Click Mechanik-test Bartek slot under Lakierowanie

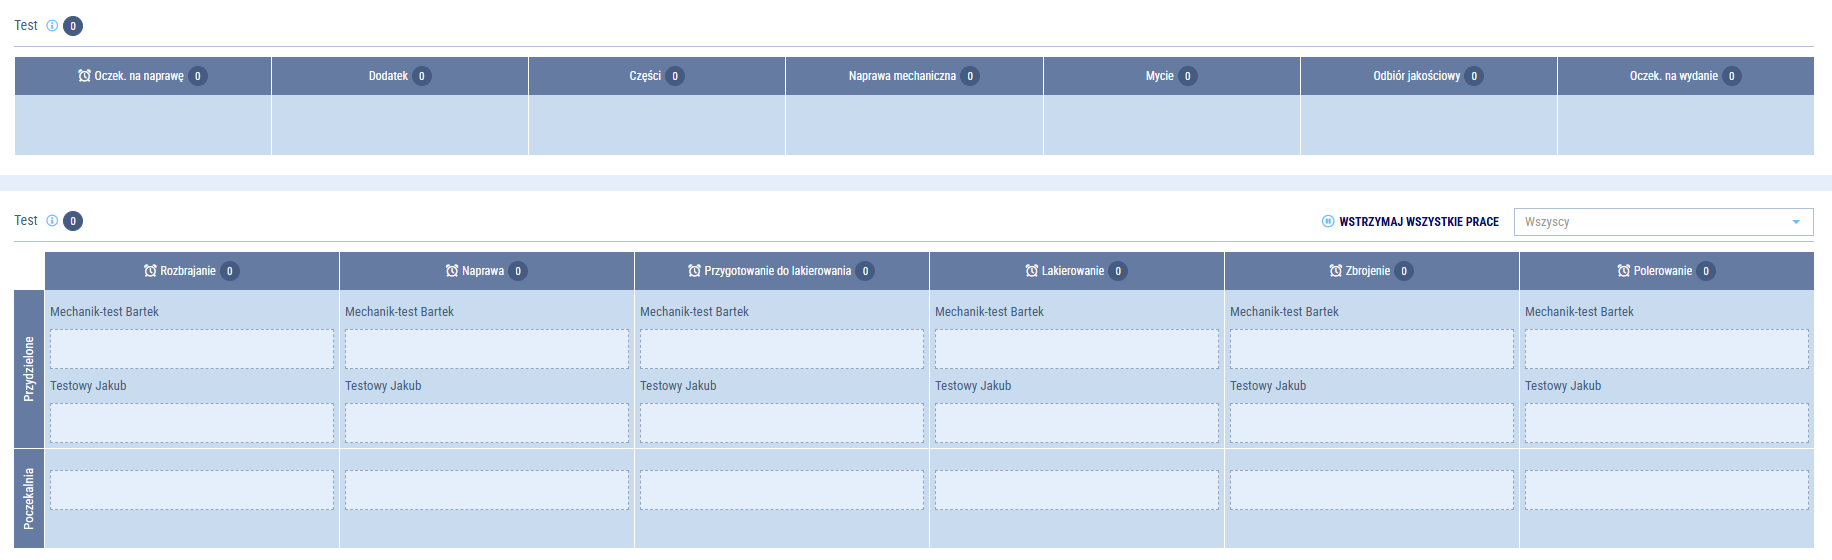point(1076,349)
